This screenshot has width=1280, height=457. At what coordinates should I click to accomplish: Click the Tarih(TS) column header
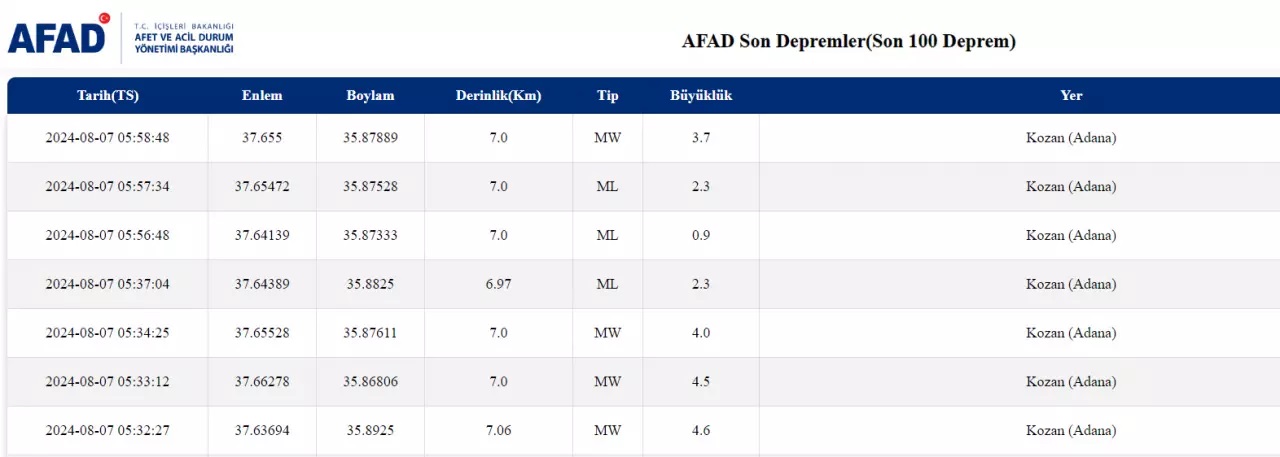point(108,96)
